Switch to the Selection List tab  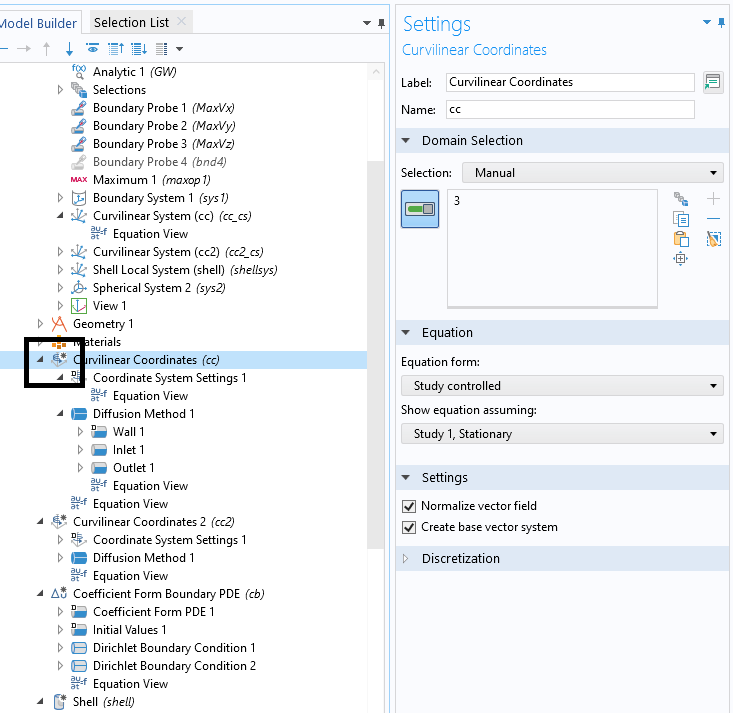[x=131, y=22]
